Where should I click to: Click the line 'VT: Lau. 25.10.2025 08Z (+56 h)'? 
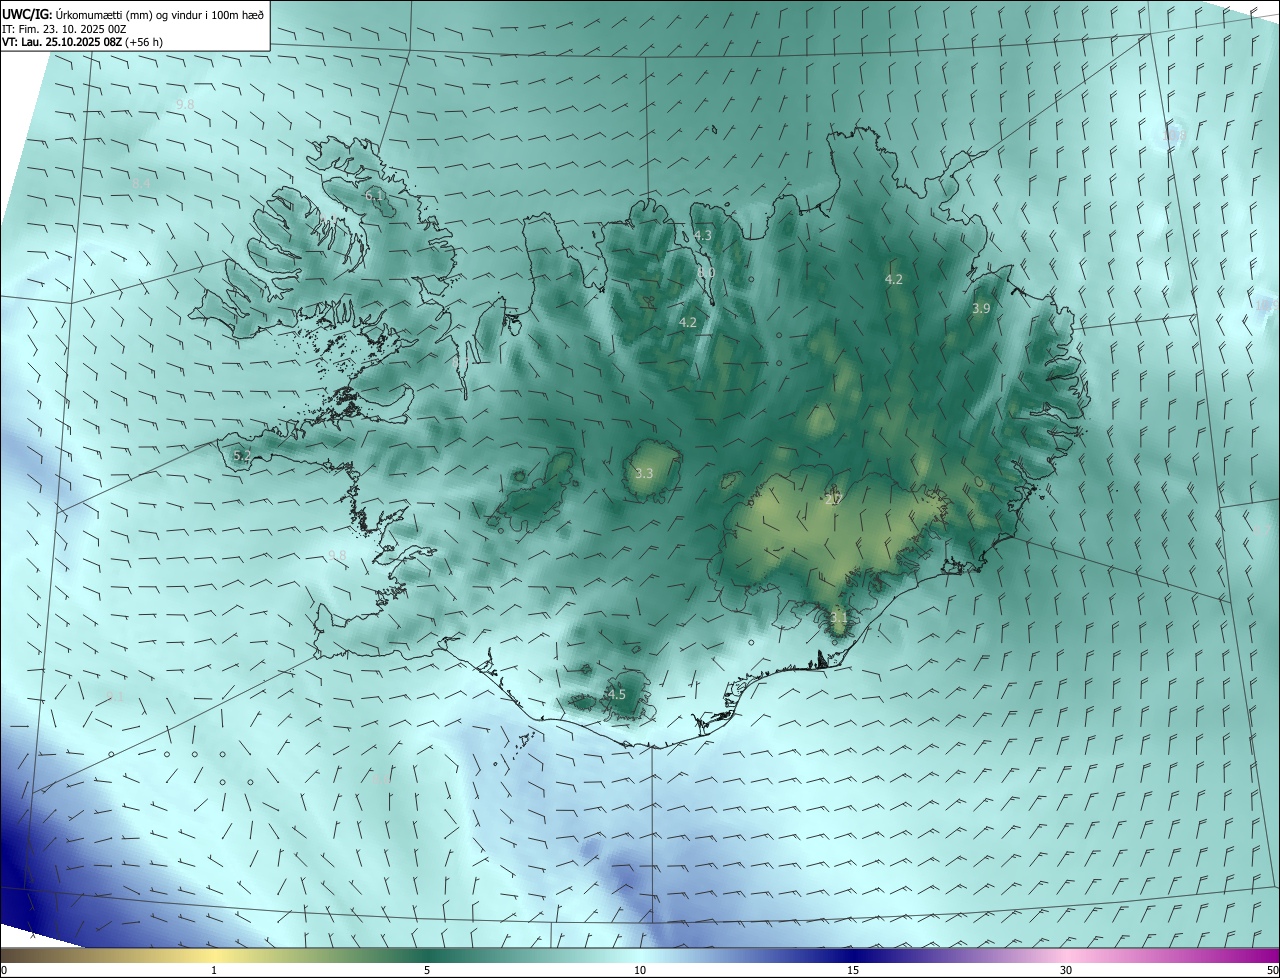point(83,42)
